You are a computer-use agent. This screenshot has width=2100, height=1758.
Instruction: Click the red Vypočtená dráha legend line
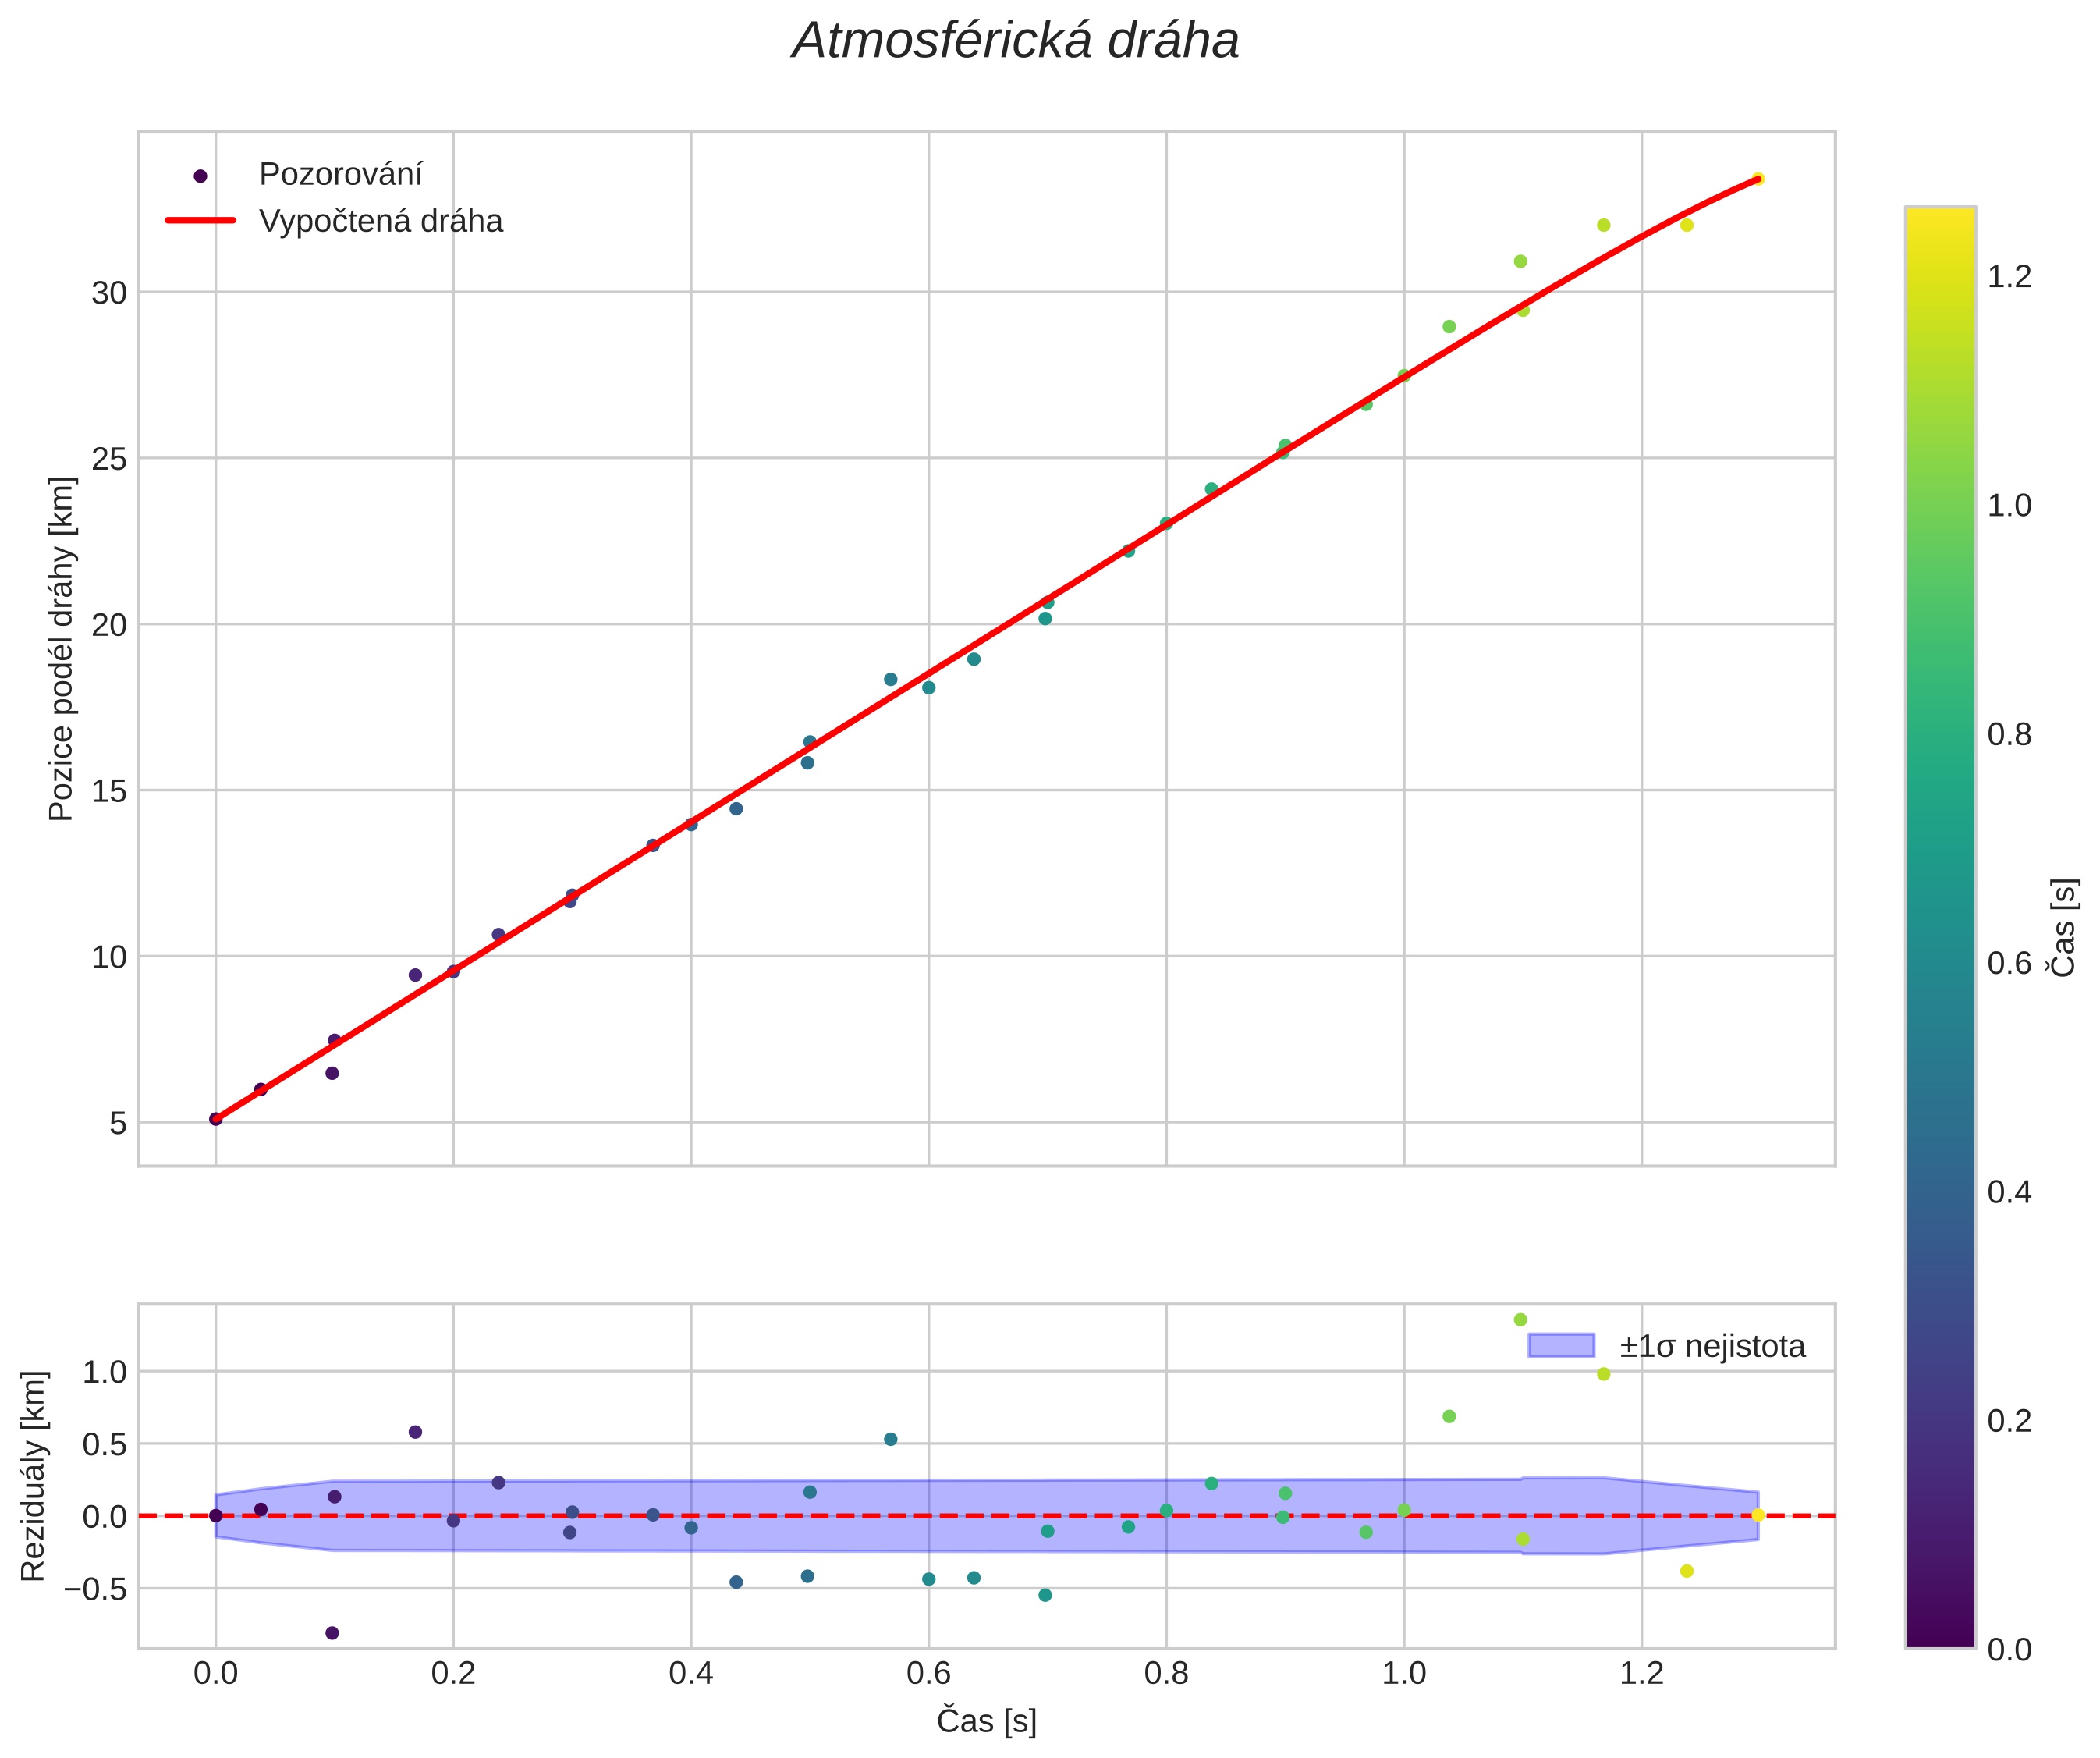pos(200,221)
